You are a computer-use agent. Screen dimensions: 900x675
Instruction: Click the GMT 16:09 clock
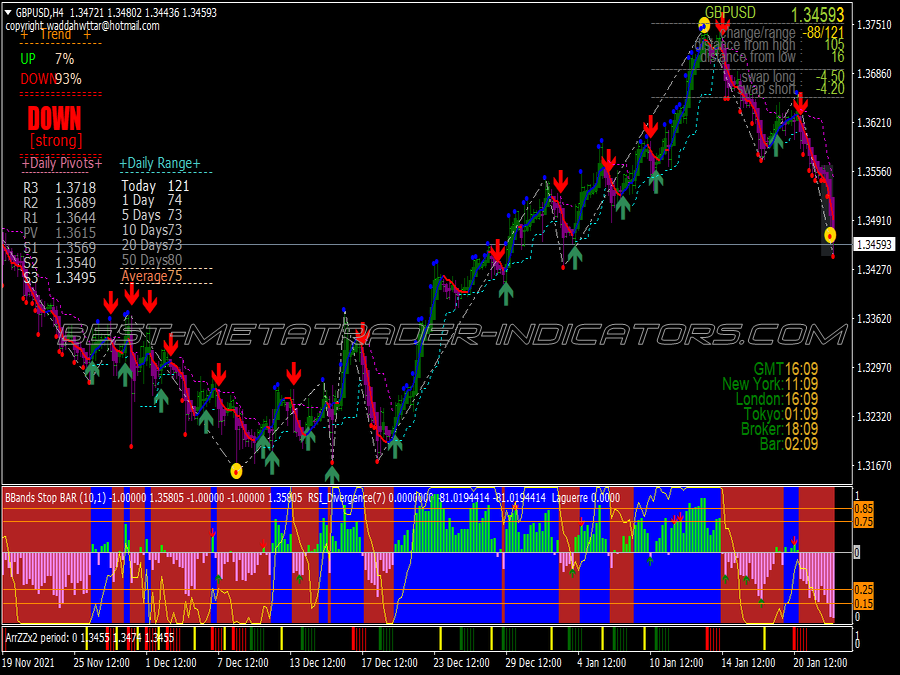pyautogui.click(x=786, y=368)
